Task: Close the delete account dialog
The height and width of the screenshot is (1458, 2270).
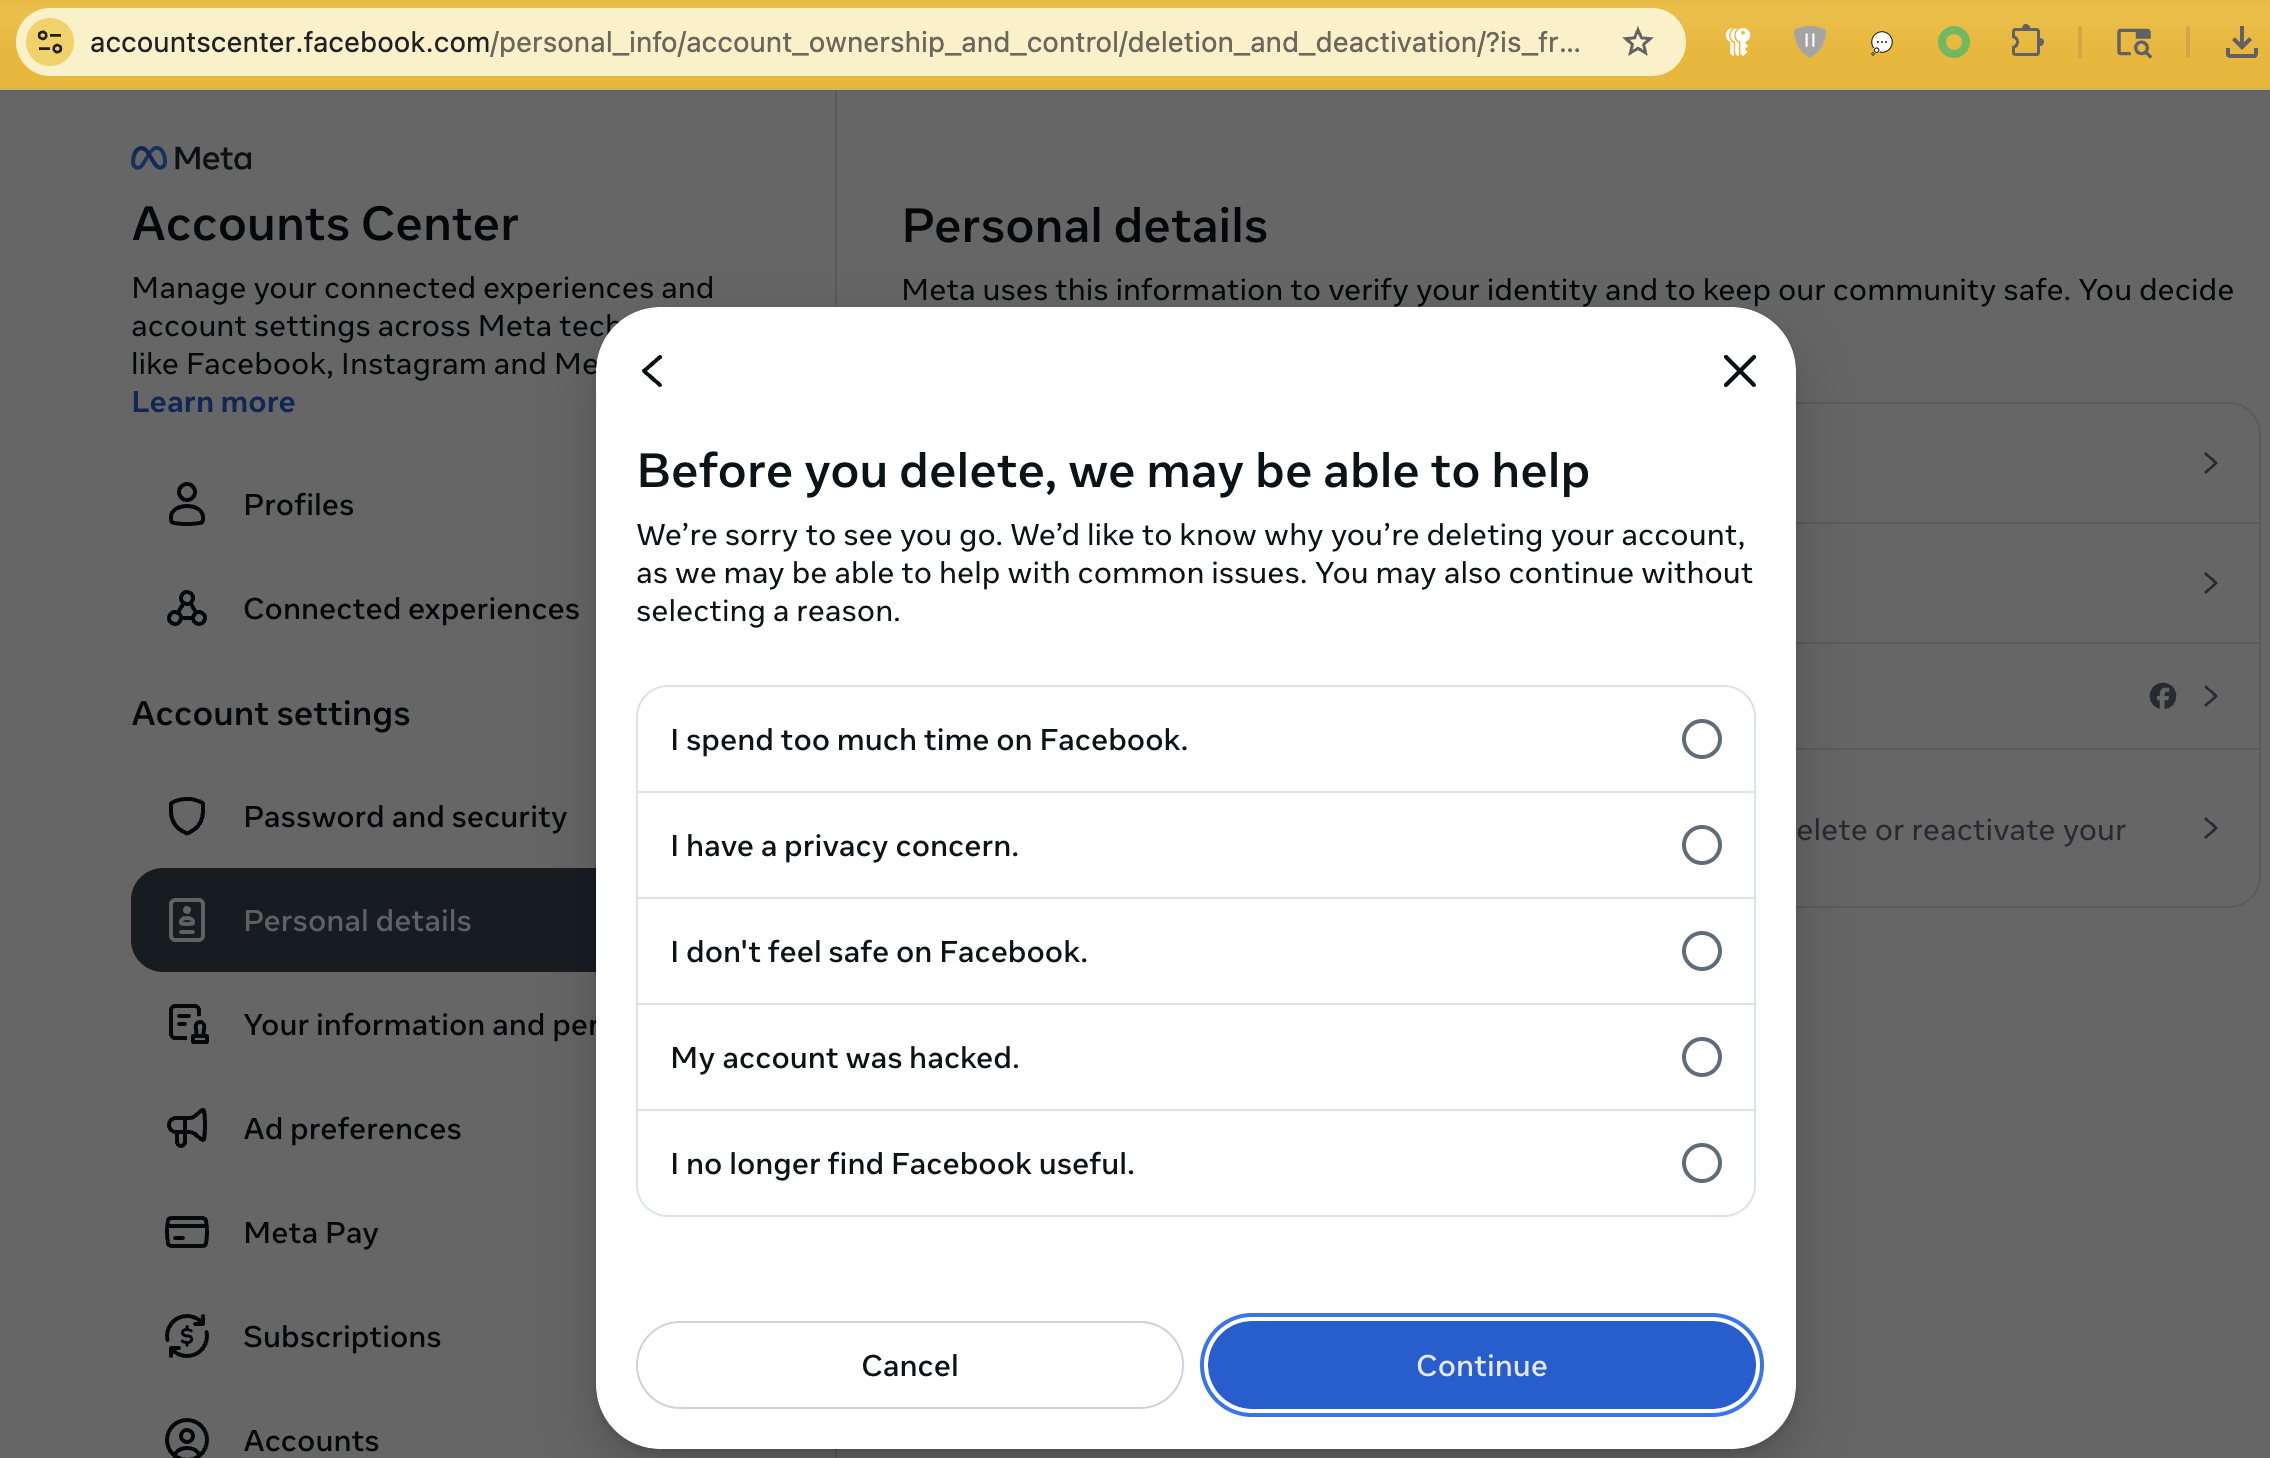Action: [x=1739, y=371]
